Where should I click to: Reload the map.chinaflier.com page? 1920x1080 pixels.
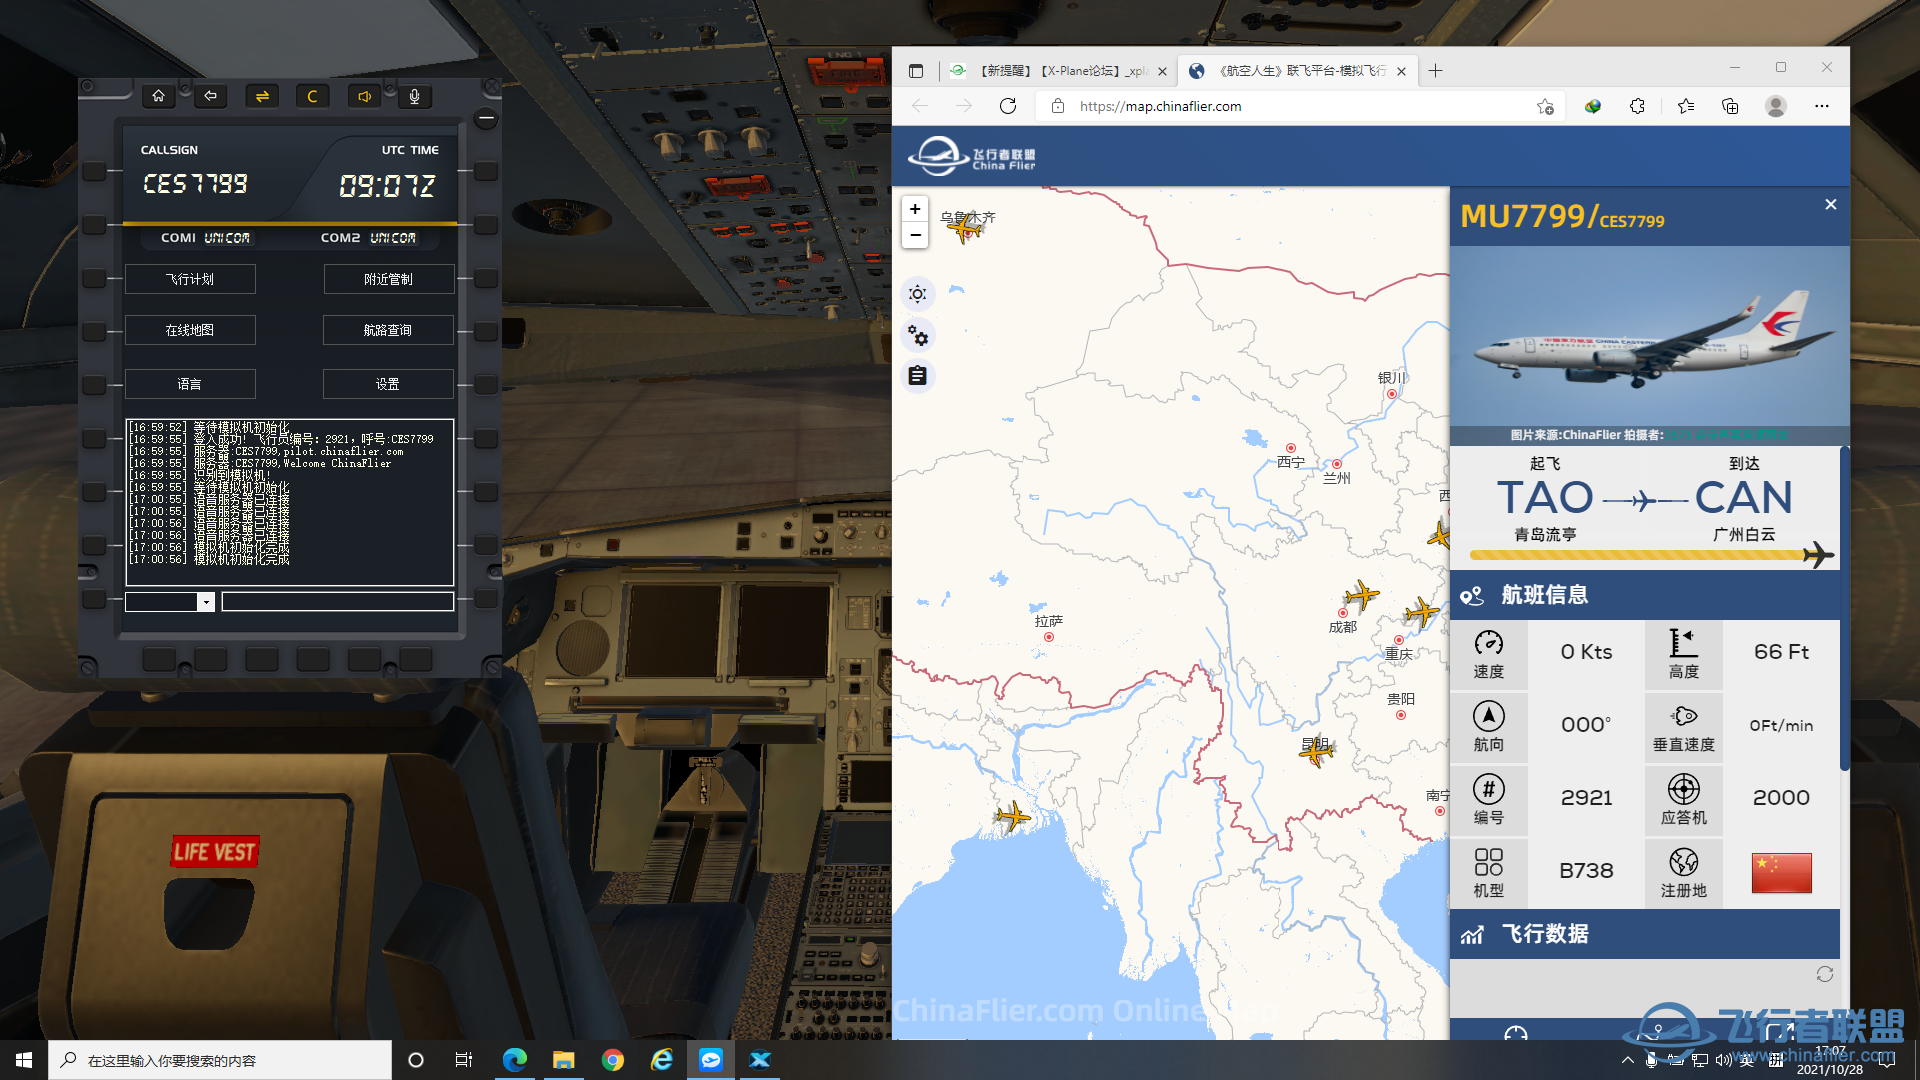[1008, 106]
